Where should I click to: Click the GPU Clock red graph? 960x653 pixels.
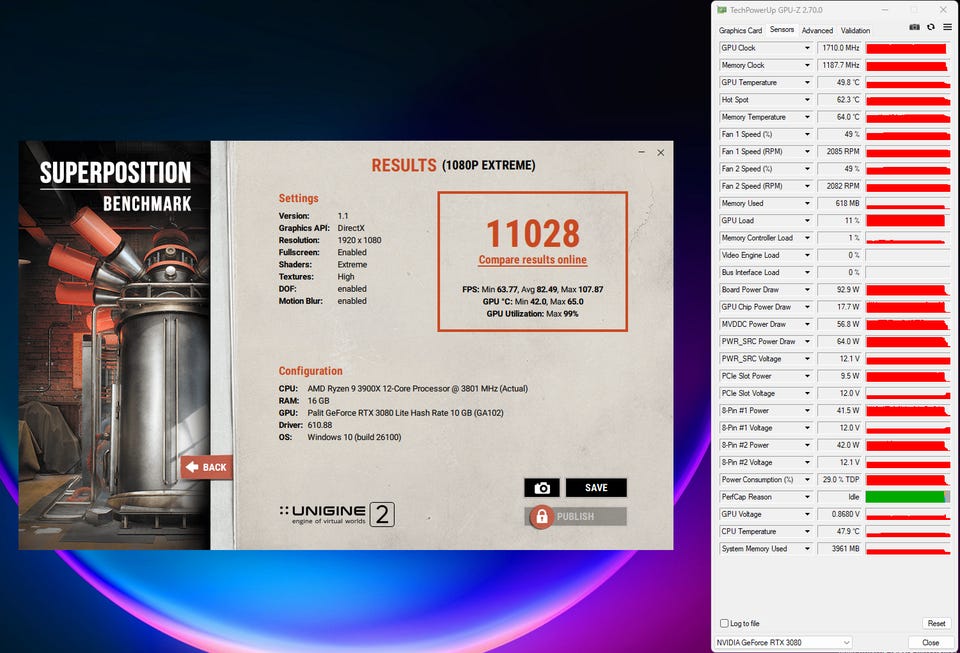(x=907, y=48)
